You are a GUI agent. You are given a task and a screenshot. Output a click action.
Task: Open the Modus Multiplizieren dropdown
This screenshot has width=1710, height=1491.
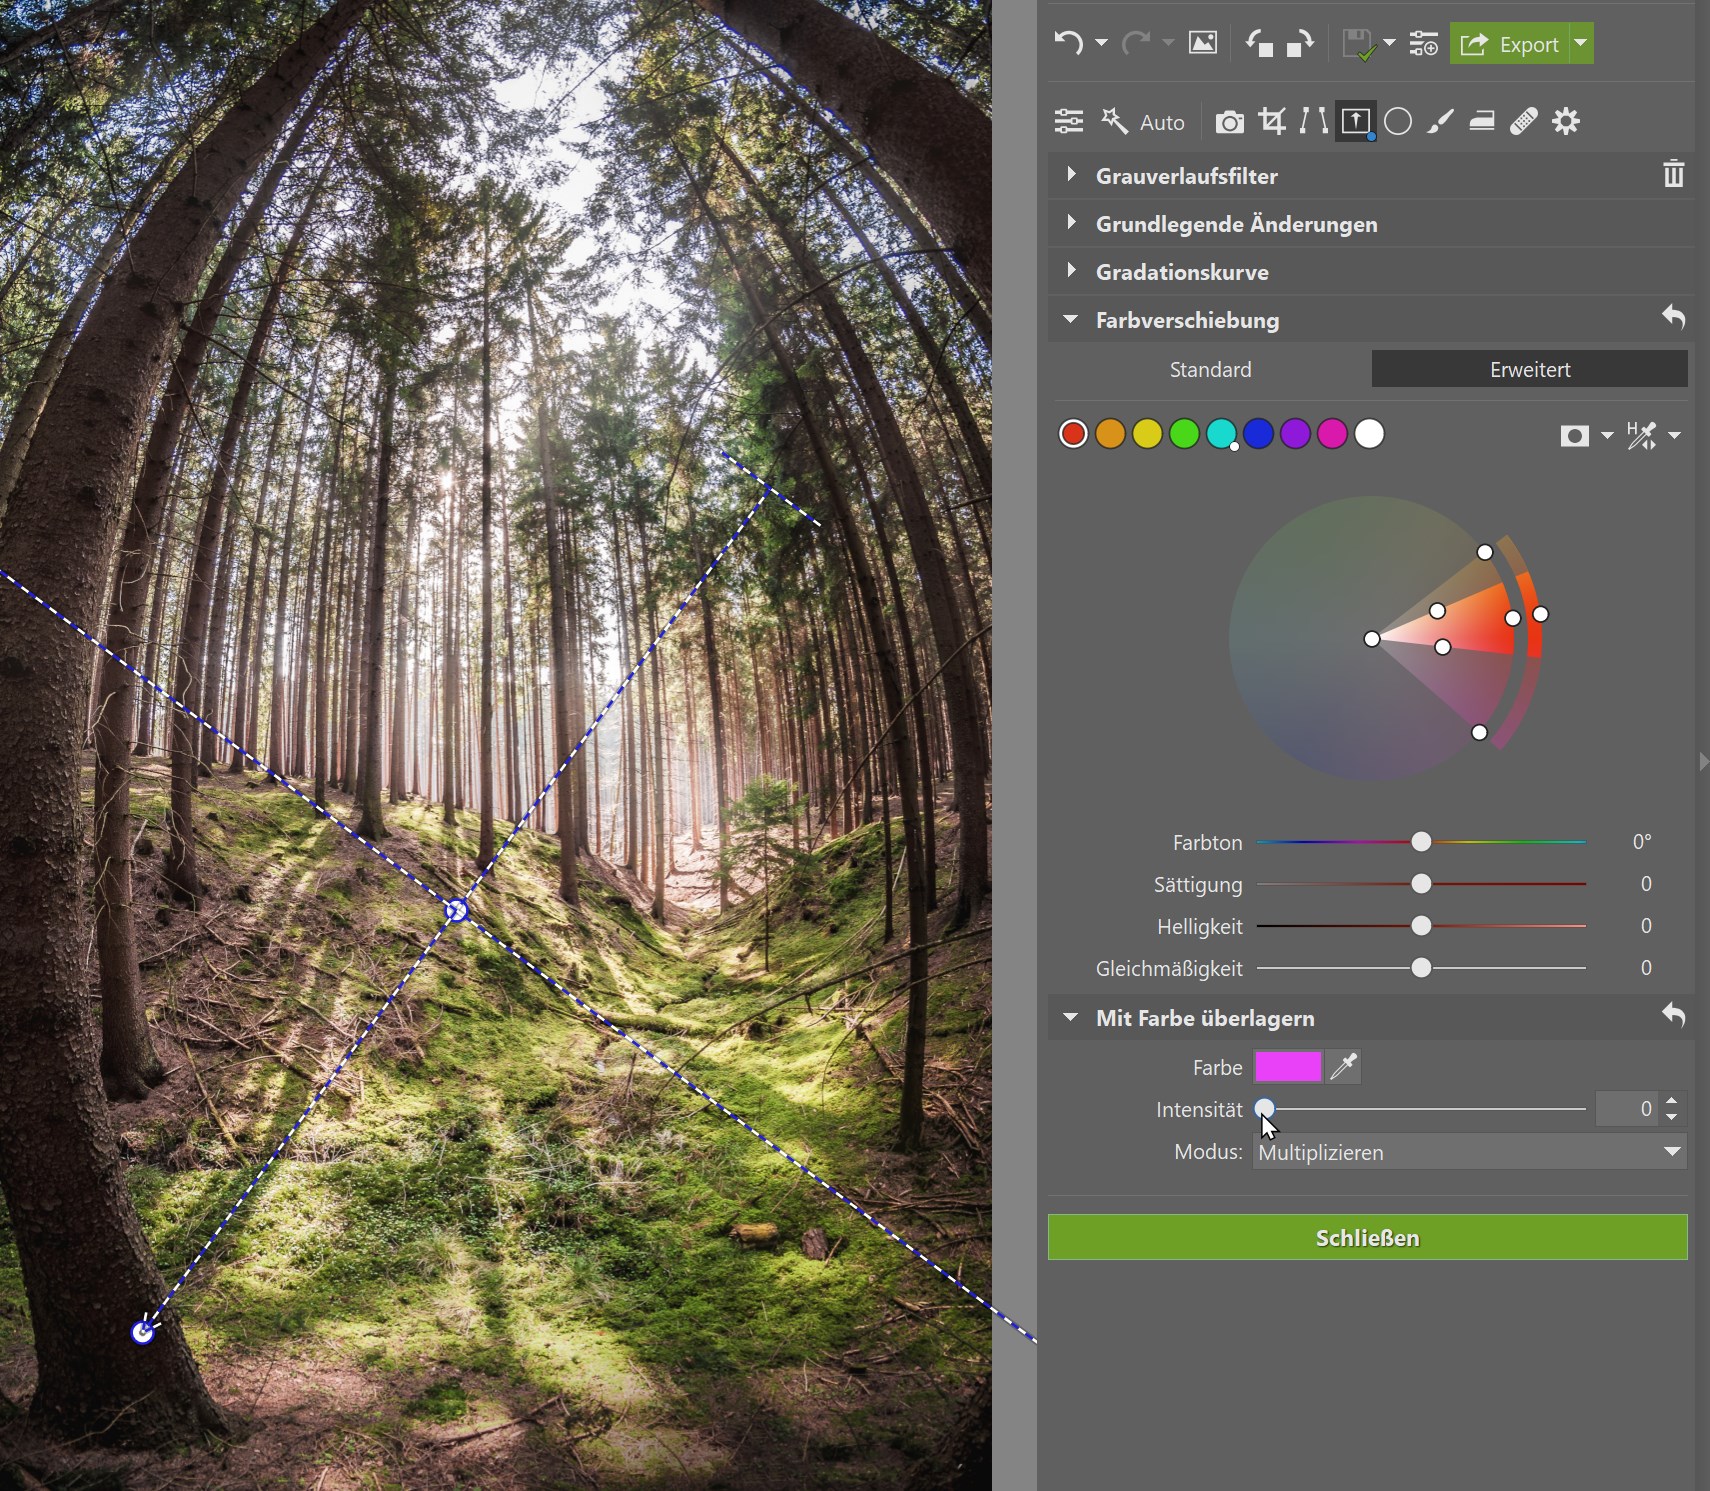tap(1470, 1152)
